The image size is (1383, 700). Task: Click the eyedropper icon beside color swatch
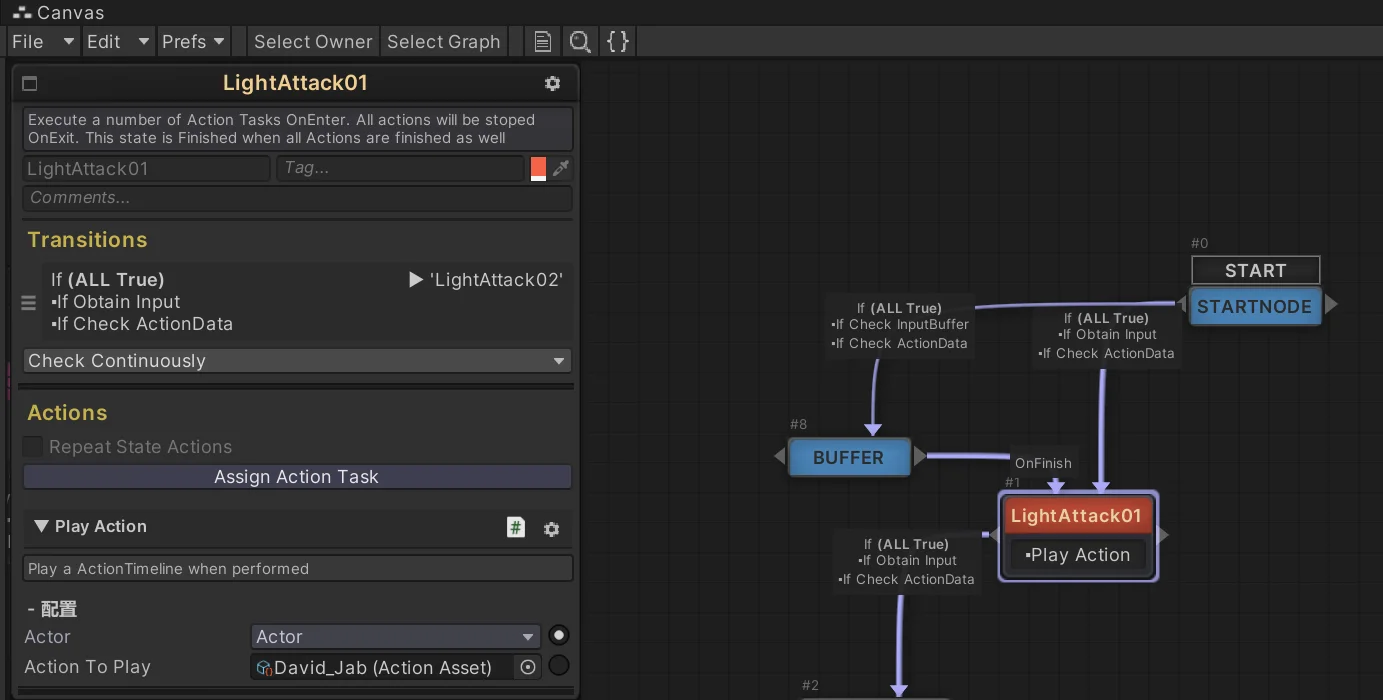pos(561,169)
